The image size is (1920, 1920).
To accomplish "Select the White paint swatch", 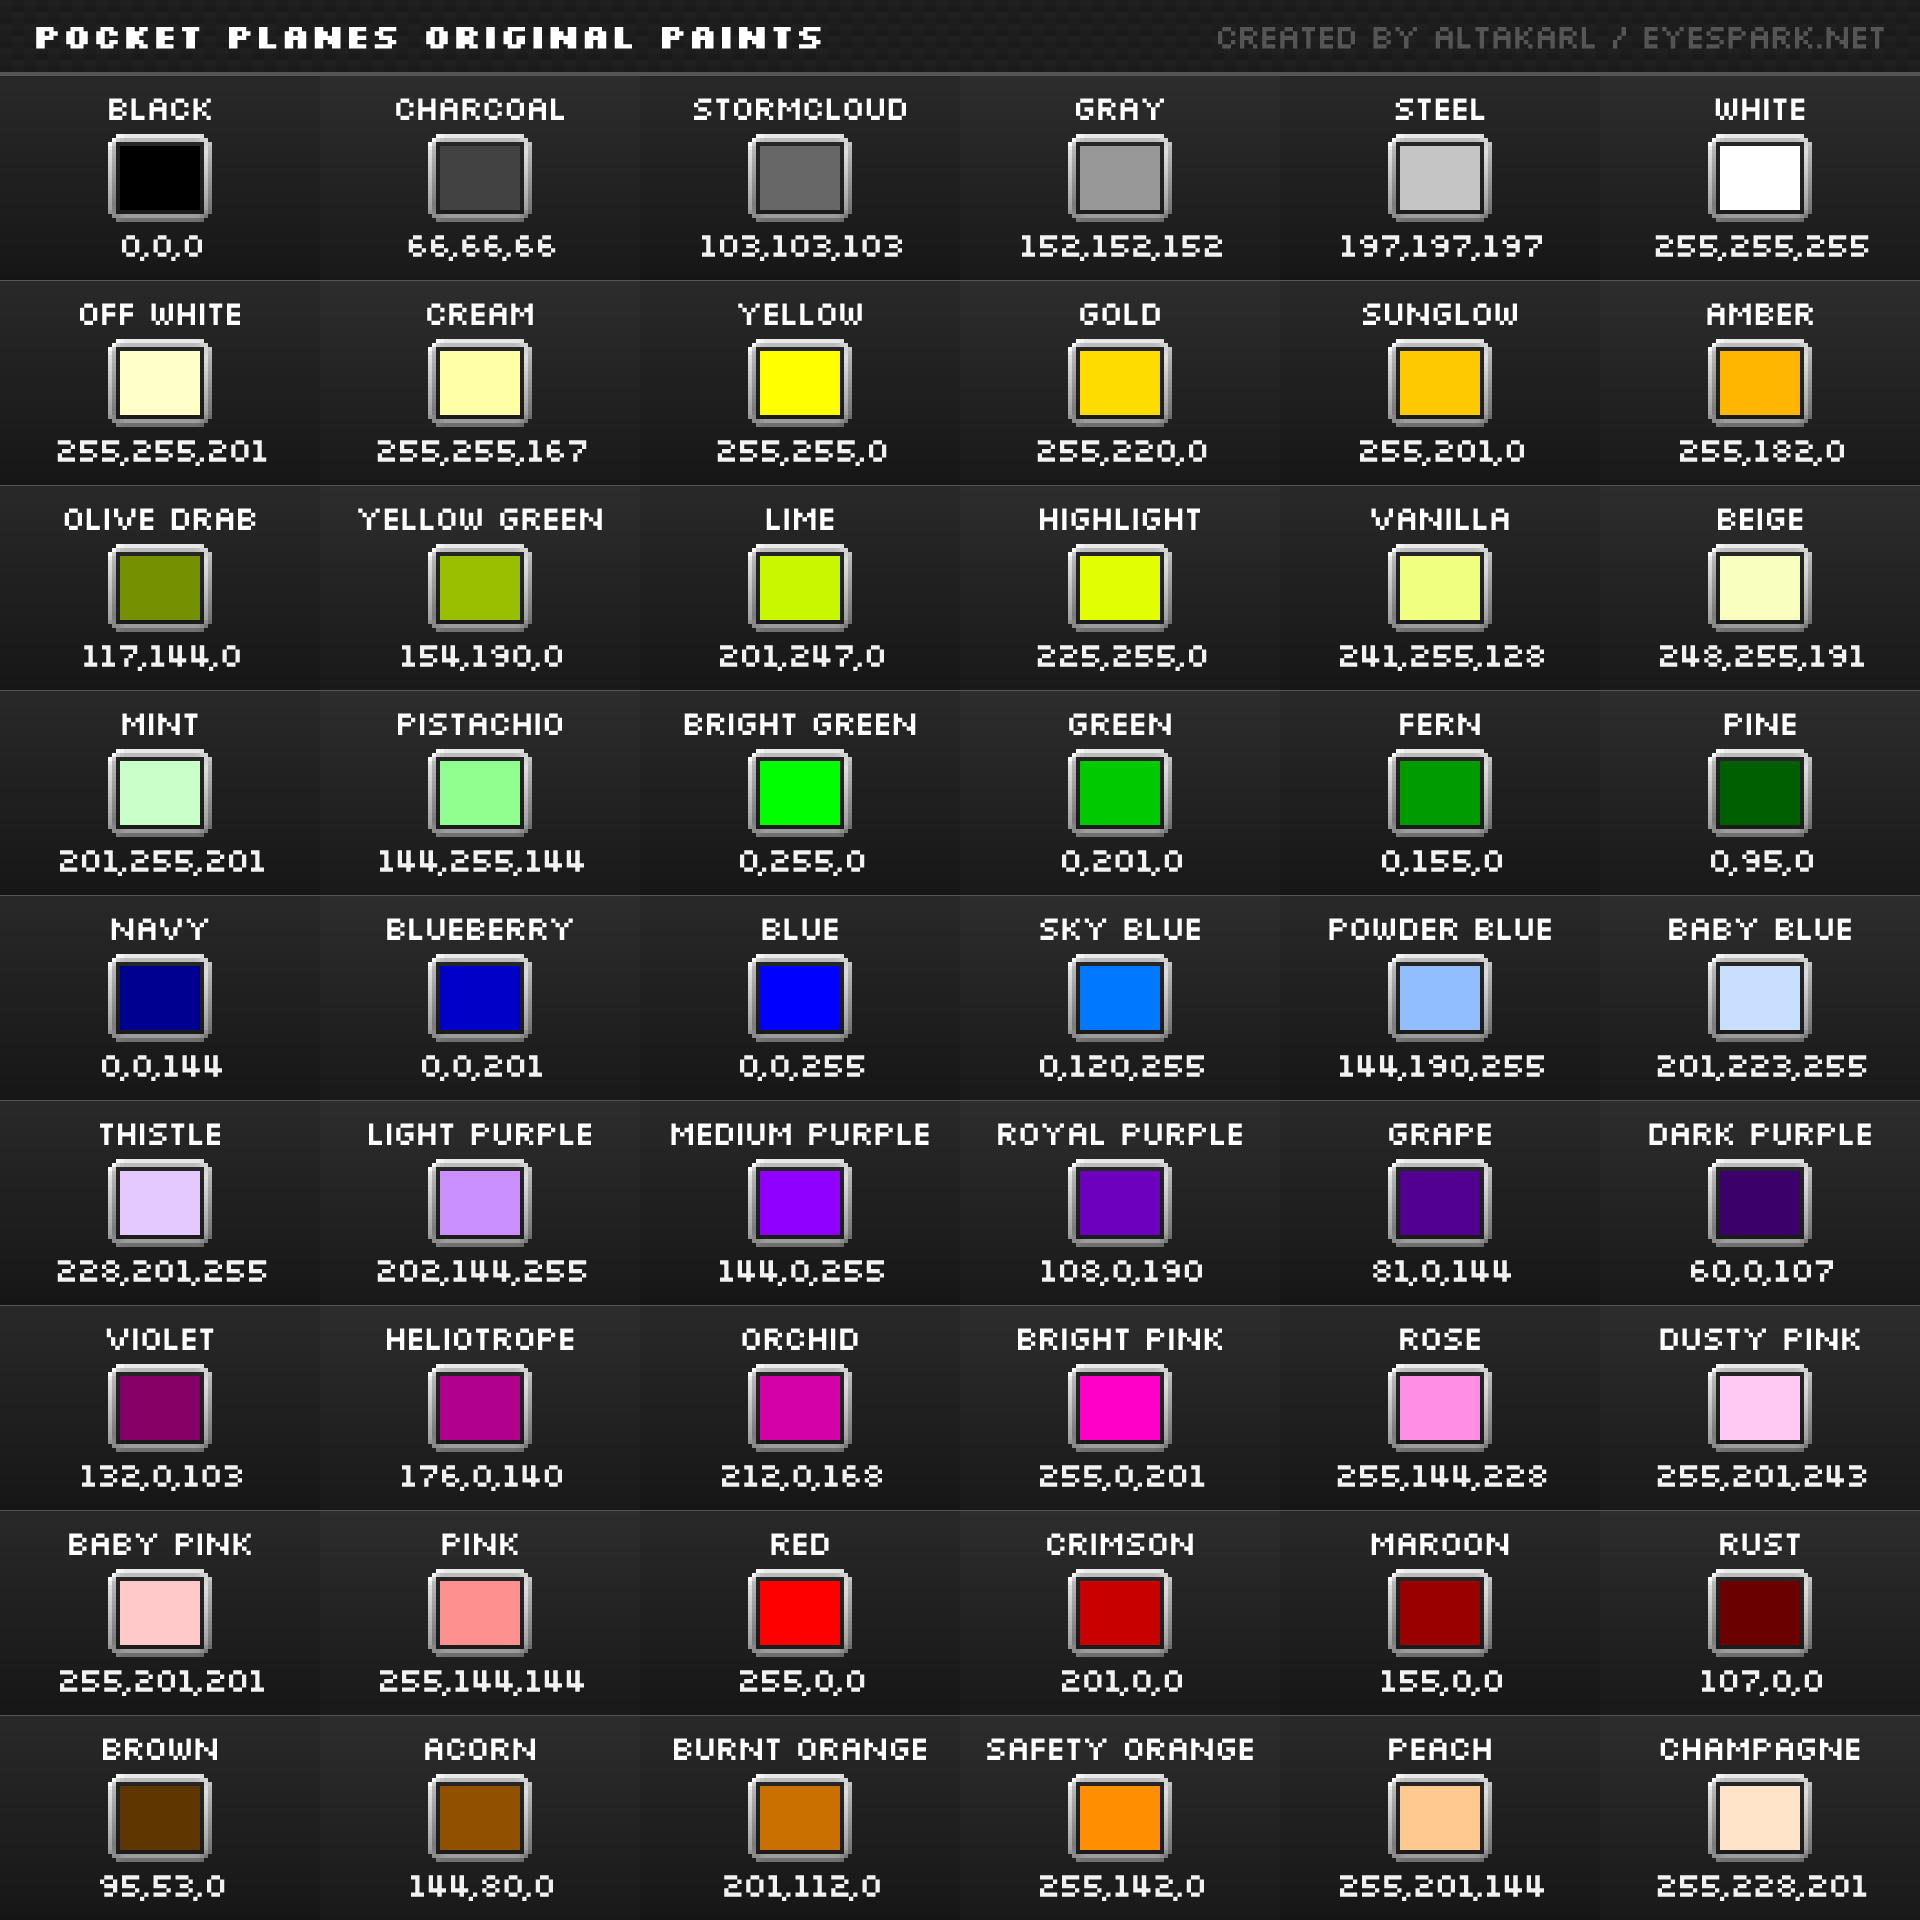I will [1760, 180].
